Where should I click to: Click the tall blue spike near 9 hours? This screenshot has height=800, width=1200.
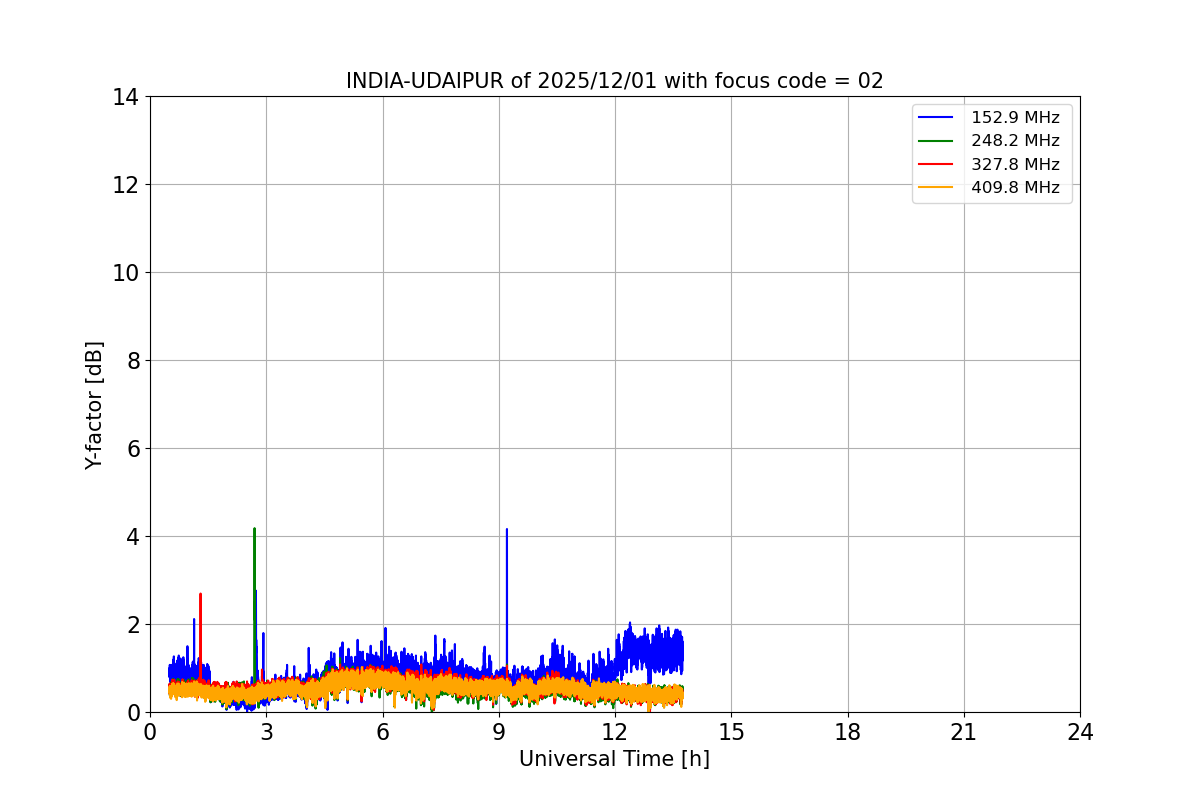(x=507, y=531)
